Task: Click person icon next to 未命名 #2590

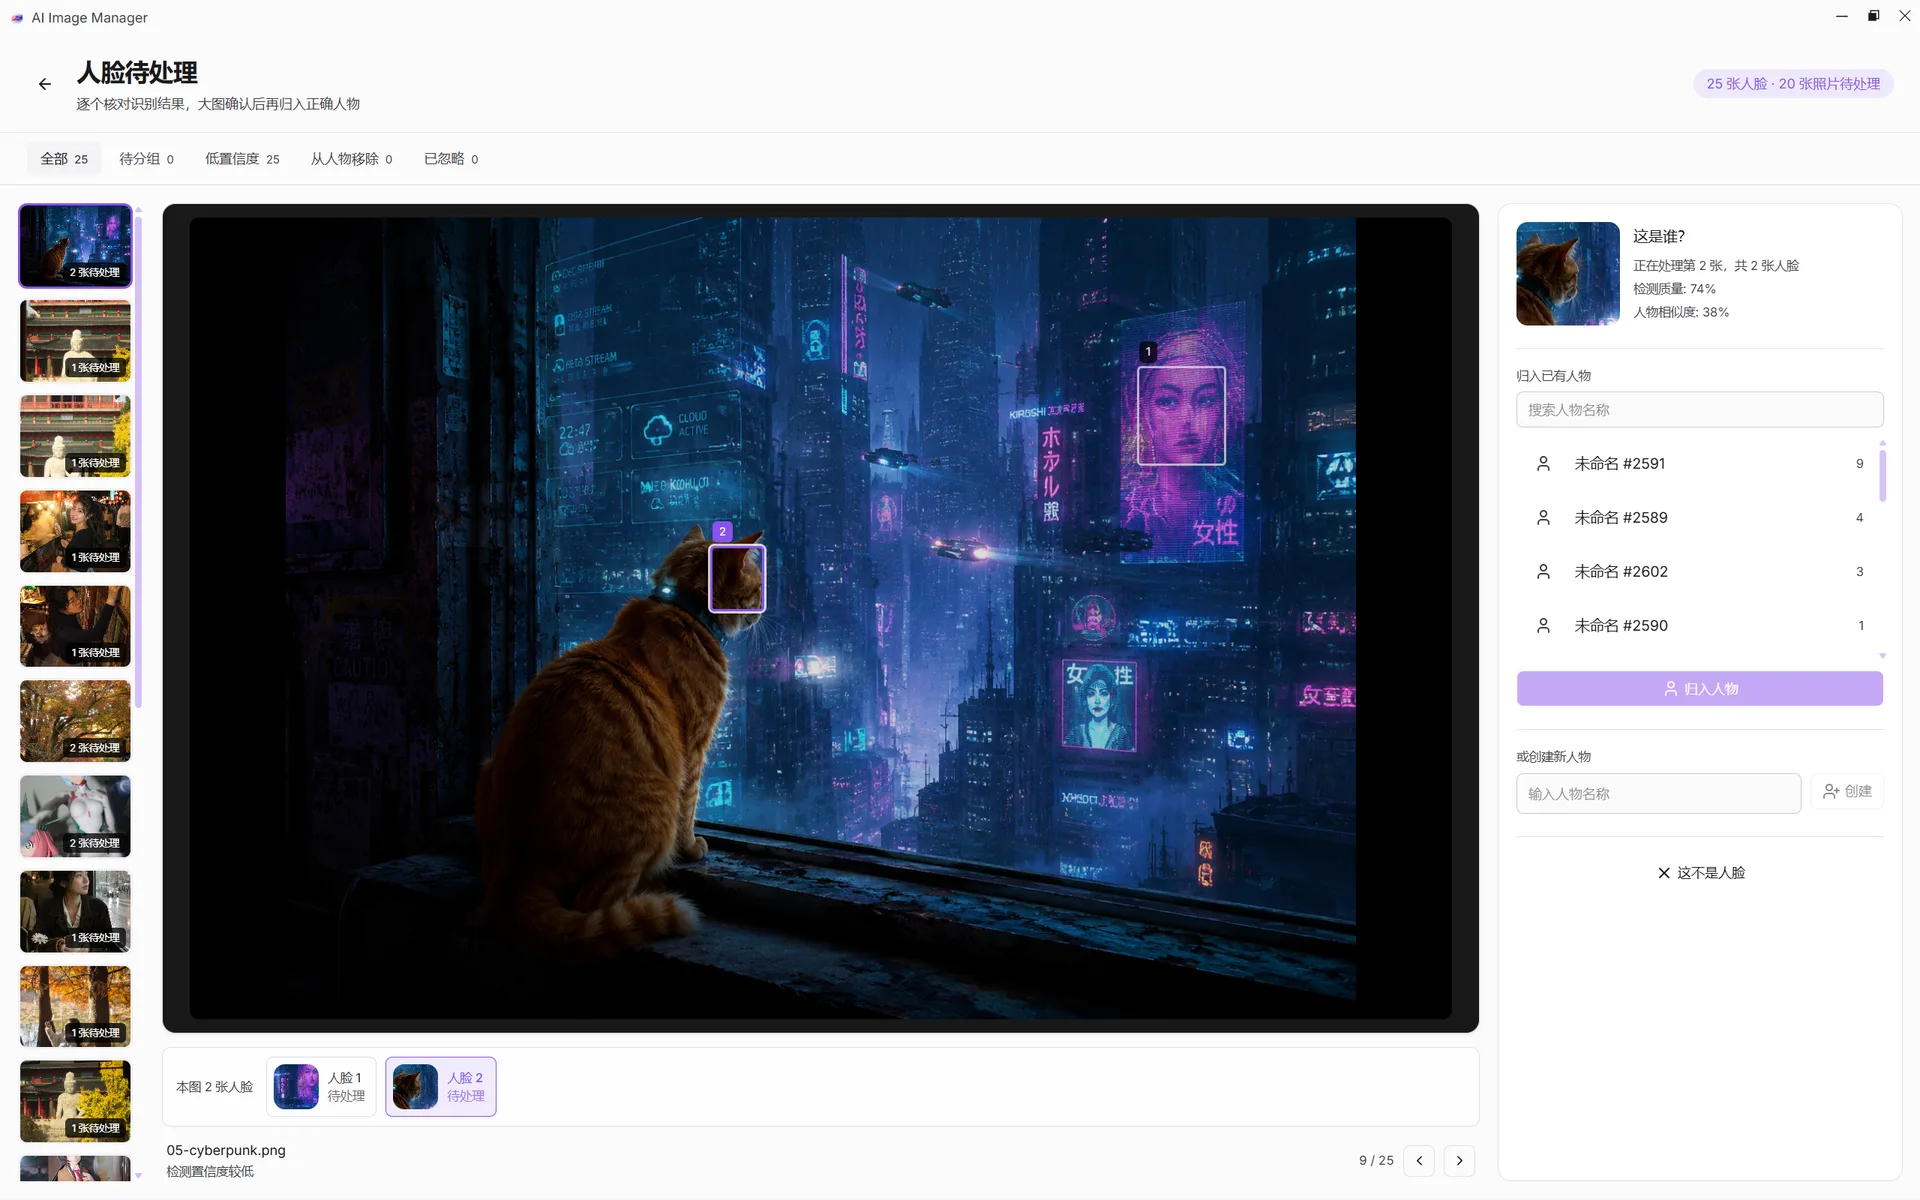Action: (x=1543, y=626)
